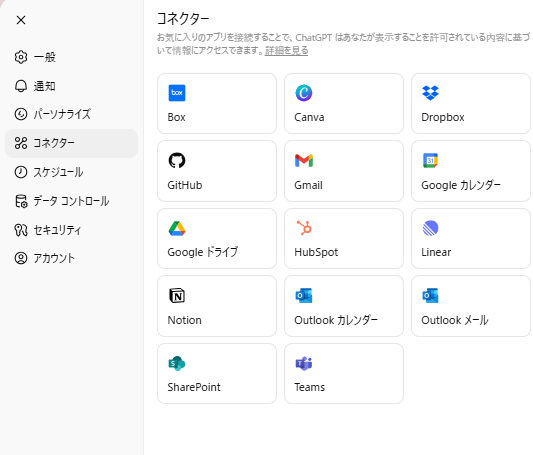Open the 詳細を見る link
The height and width of the screenshot is (455, 533).
287,51
